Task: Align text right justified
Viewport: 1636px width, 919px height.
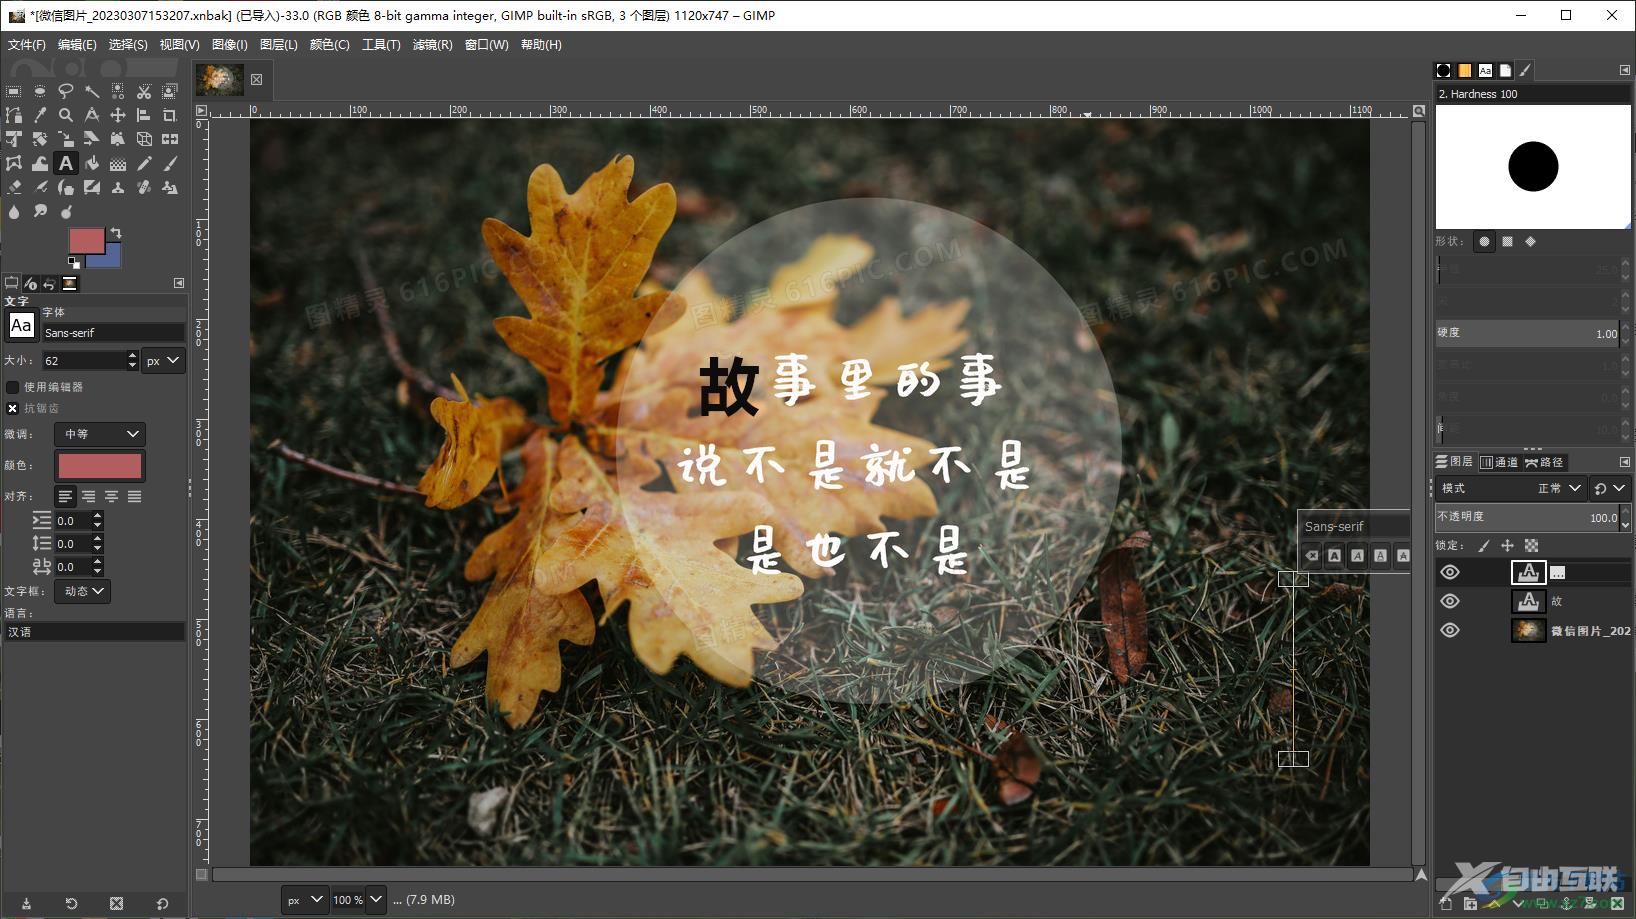Action: (x=88, y=496)
